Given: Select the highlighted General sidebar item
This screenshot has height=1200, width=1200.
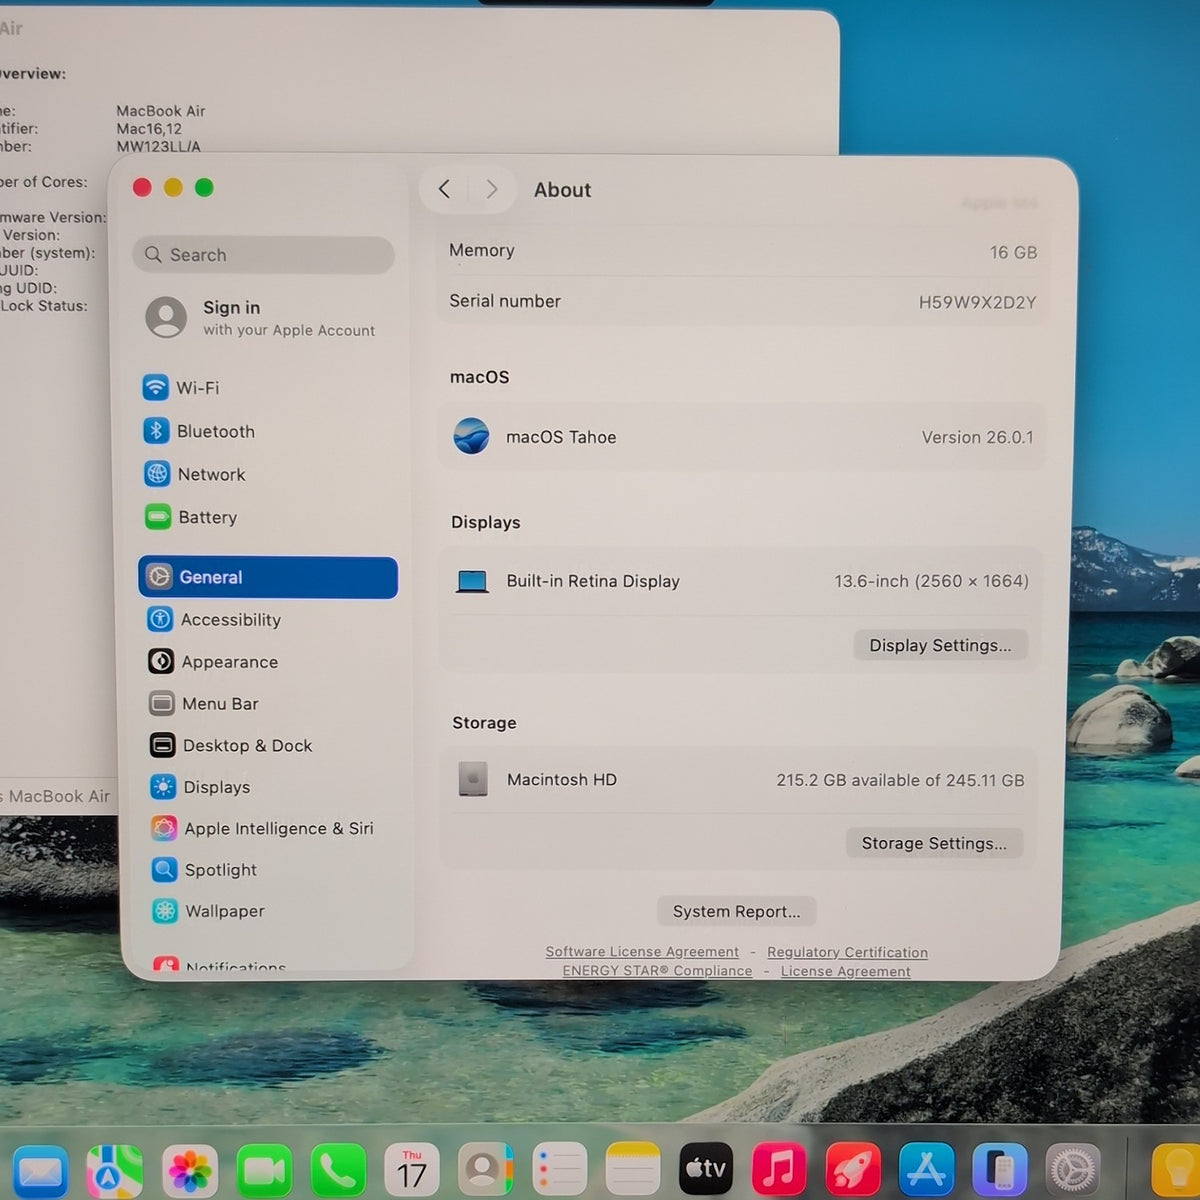Looking at the screenshot, I should point(268,577).
